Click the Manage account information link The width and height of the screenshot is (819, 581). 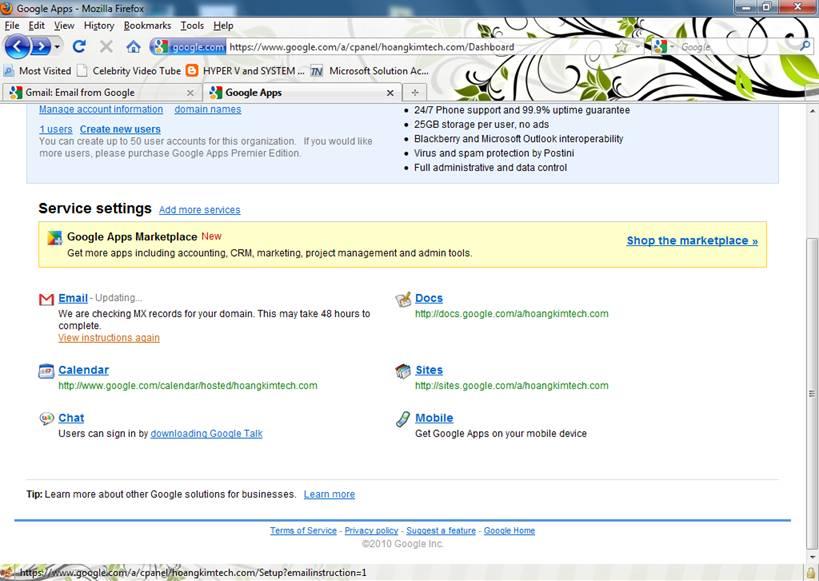tap(101, 109)
